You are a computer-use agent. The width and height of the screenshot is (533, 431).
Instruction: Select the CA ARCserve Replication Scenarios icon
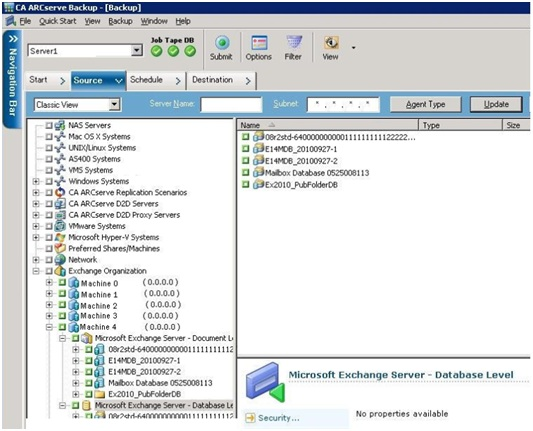coord(60,192)
